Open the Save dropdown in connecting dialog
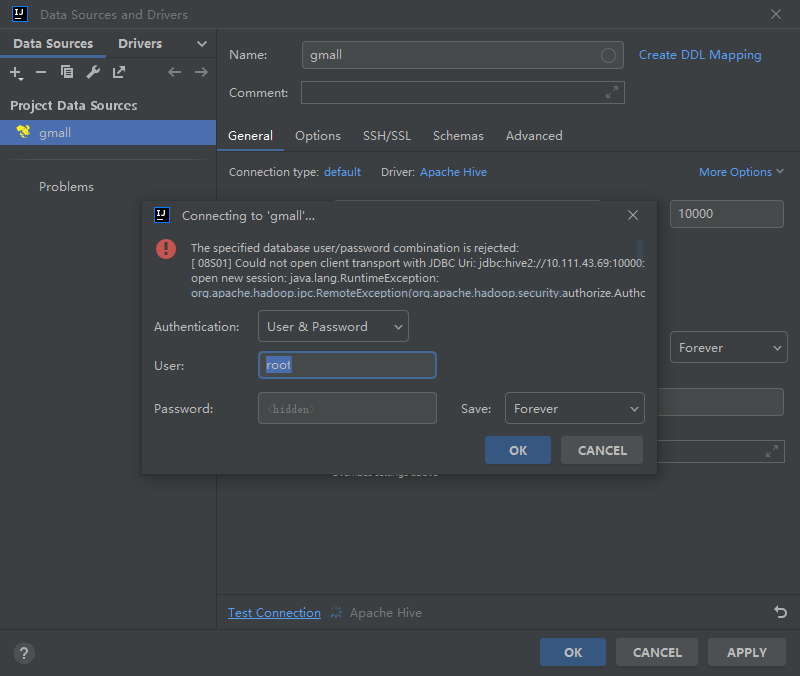 pyautogui.click(x=574, y=408)
